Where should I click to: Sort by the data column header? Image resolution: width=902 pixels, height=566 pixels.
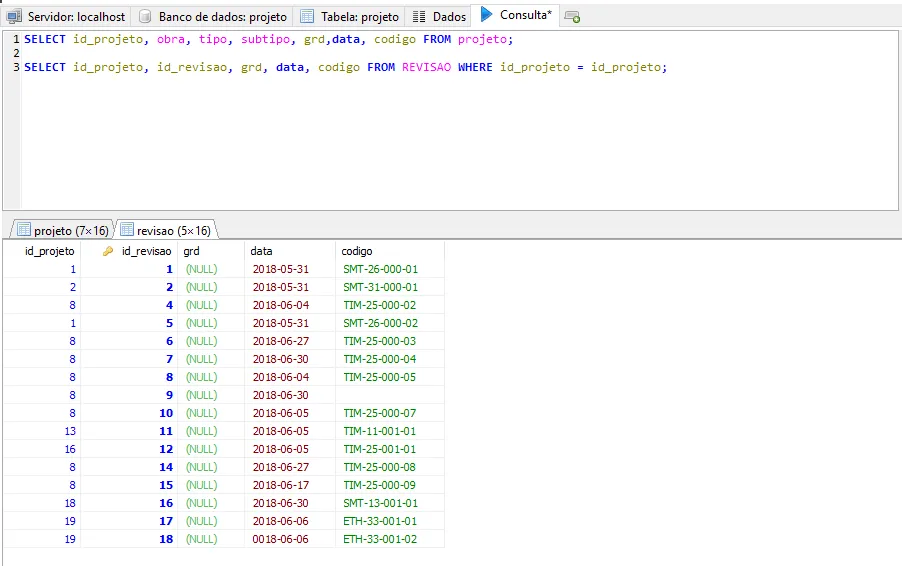pyautogui.click(x=261, y=251)
